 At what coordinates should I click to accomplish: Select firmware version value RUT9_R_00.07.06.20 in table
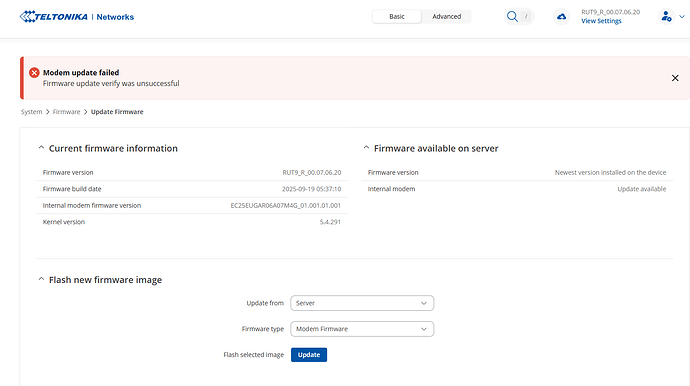(312, 173)
